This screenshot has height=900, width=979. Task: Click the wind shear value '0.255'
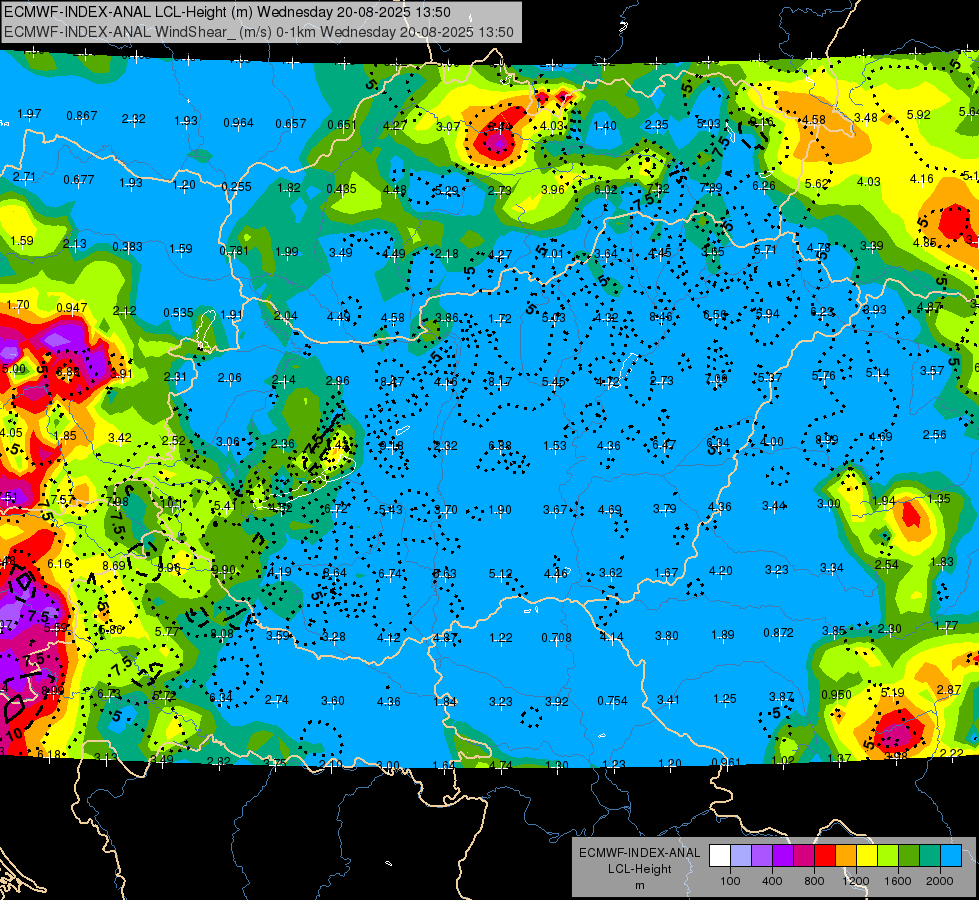(237, 186)
